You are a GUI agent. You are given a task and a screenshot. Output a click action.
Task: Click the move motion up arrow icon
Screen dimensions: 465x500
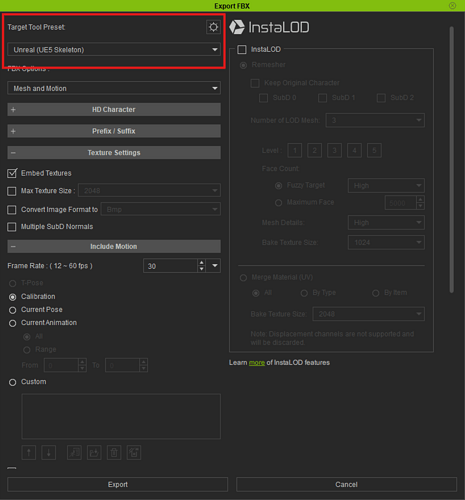tap(29, 453)
